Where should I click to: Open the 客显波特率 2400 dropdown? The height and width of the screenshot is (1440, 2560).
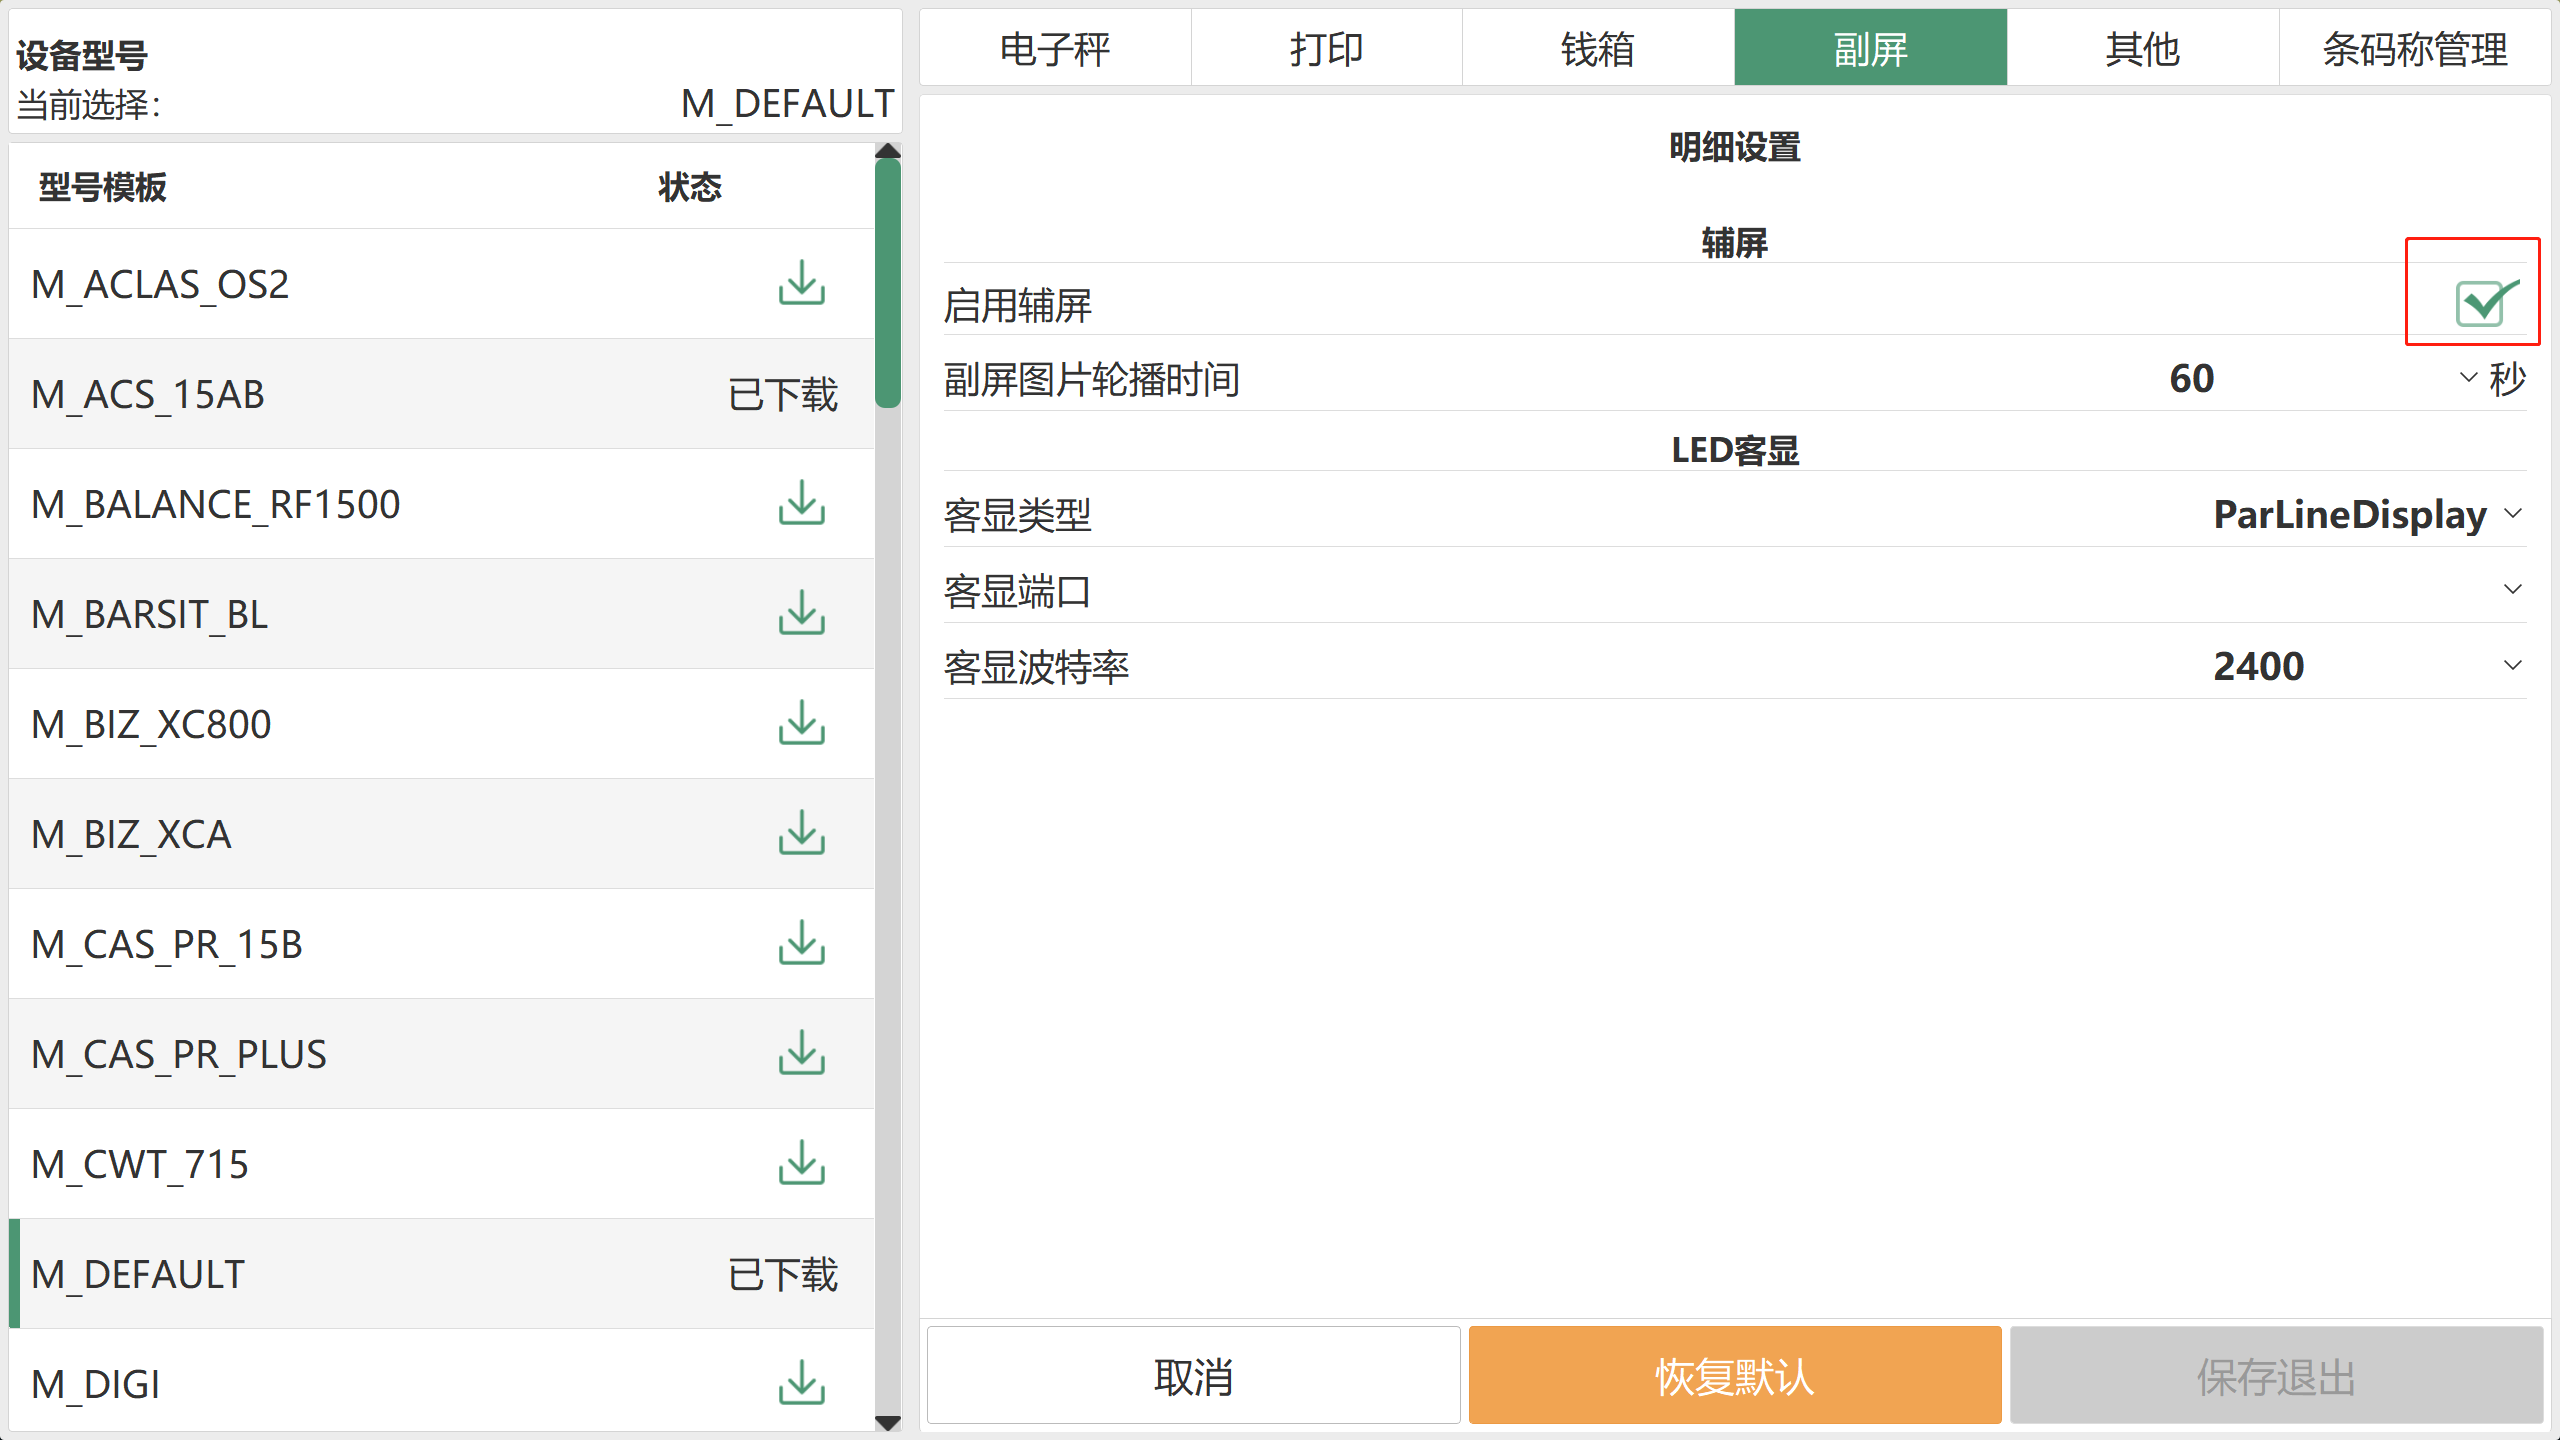(2513, 666)
